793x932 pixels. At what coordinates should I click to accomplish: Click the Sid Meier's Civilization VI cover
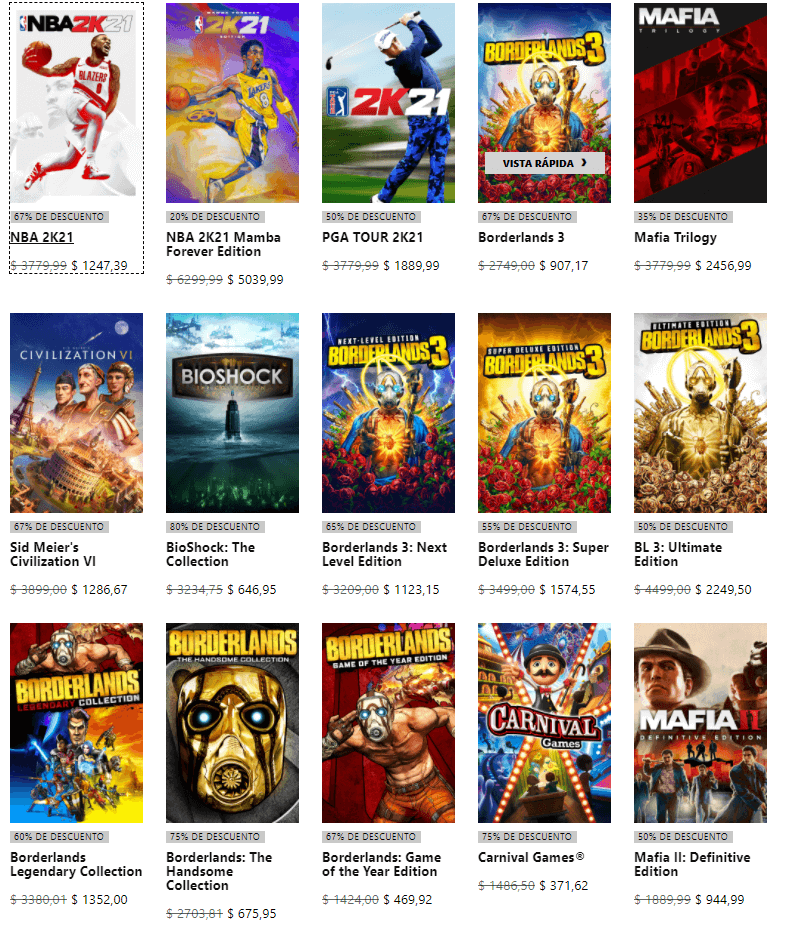(x=76, y=413)
